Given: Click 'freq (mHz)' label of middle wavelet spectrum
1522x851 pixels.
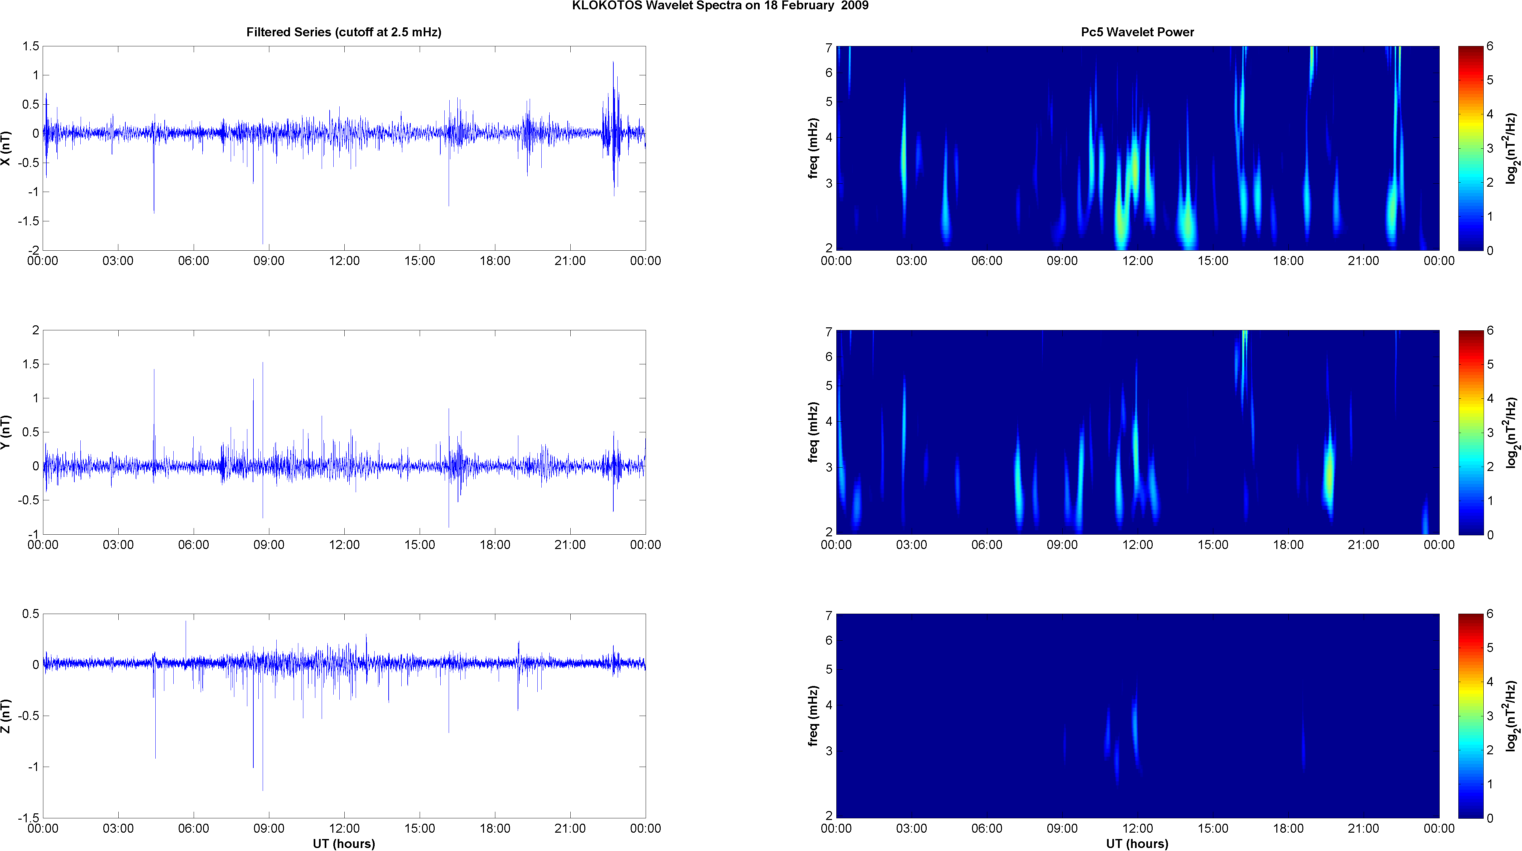Looking at the screenshot, I should [814, 432].
